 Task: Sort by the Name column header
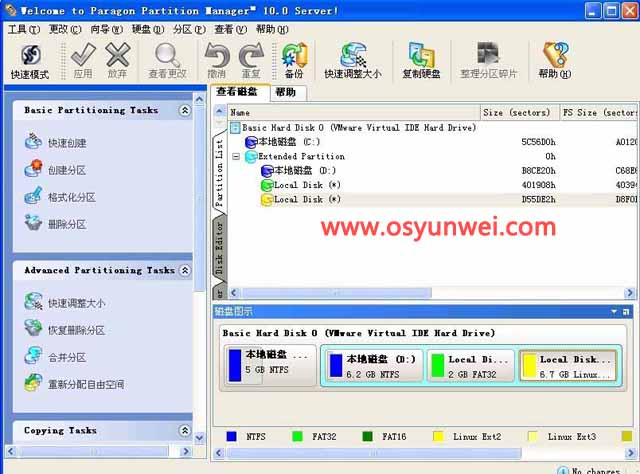[x=353, y=112]
